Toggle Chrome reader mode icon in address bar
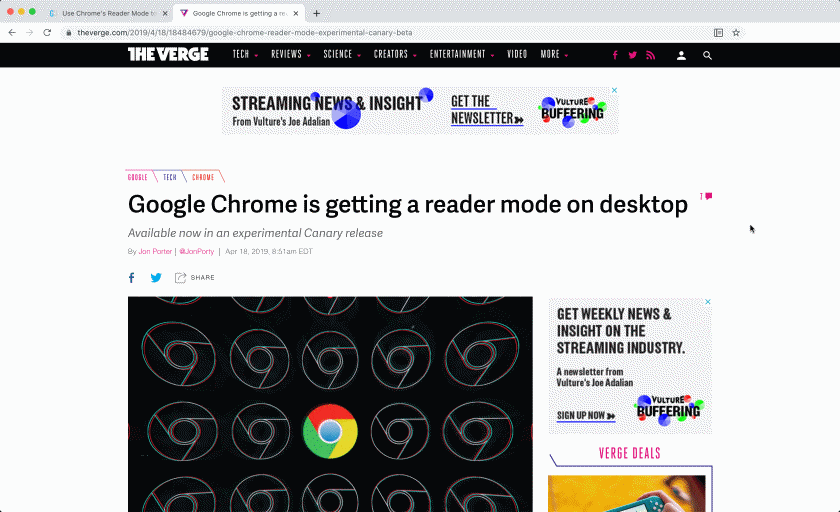 click(x=718, y=32)
